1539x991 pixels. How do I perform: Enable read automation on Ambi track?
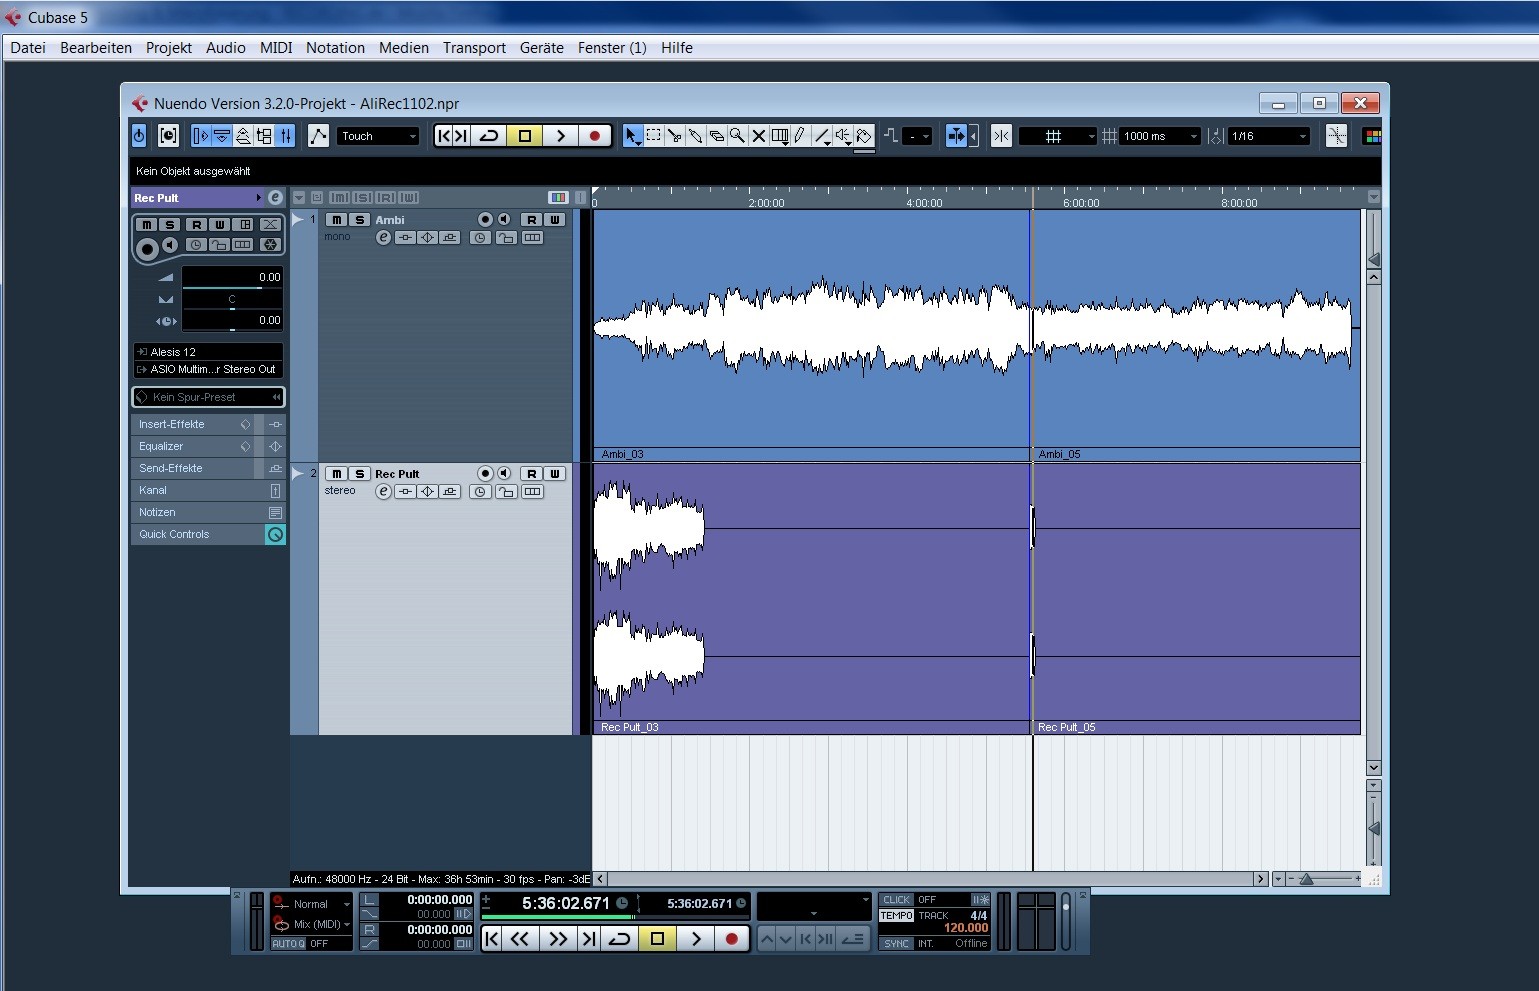coord(532,220)
